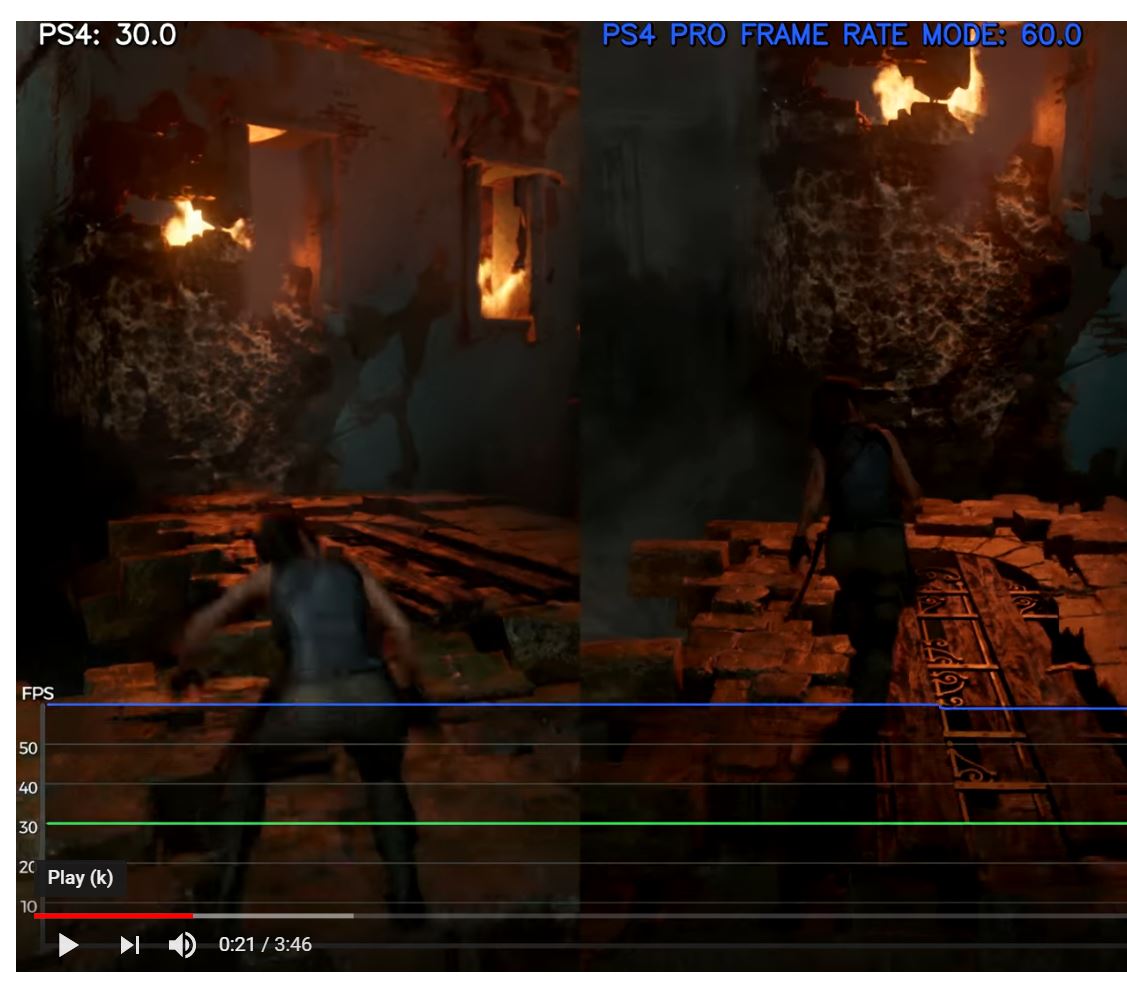1127x1005 pixels.
Task: Click the 10 mark on the FPS axis
Action: [28, 907]
